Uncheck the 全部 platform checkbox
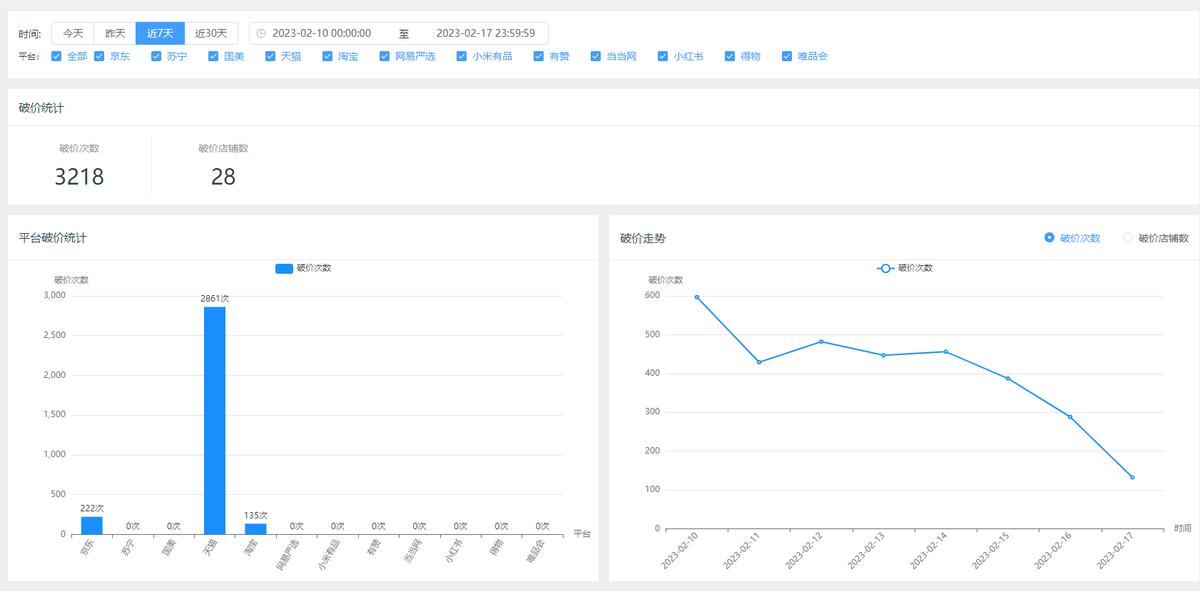Screen dimensions: 1200x591 click(x=57, y=56)
